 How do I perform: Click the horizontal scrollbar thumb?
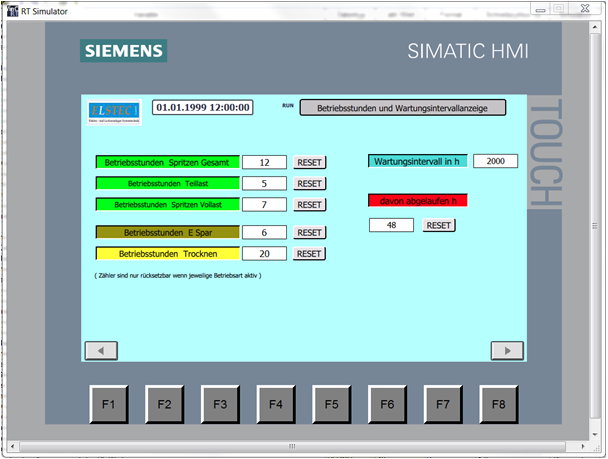pyautogui.click(x=292, y=447)
